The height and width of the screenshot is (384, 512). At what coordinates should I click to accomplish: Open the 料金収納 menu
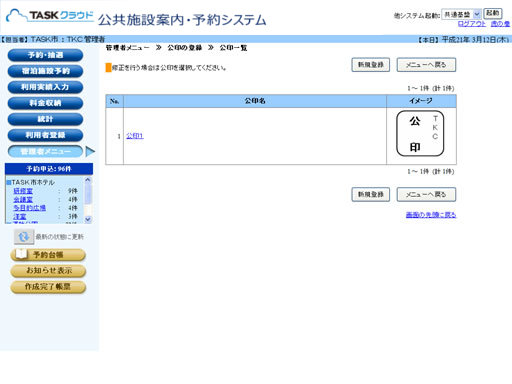pos(45,103)
